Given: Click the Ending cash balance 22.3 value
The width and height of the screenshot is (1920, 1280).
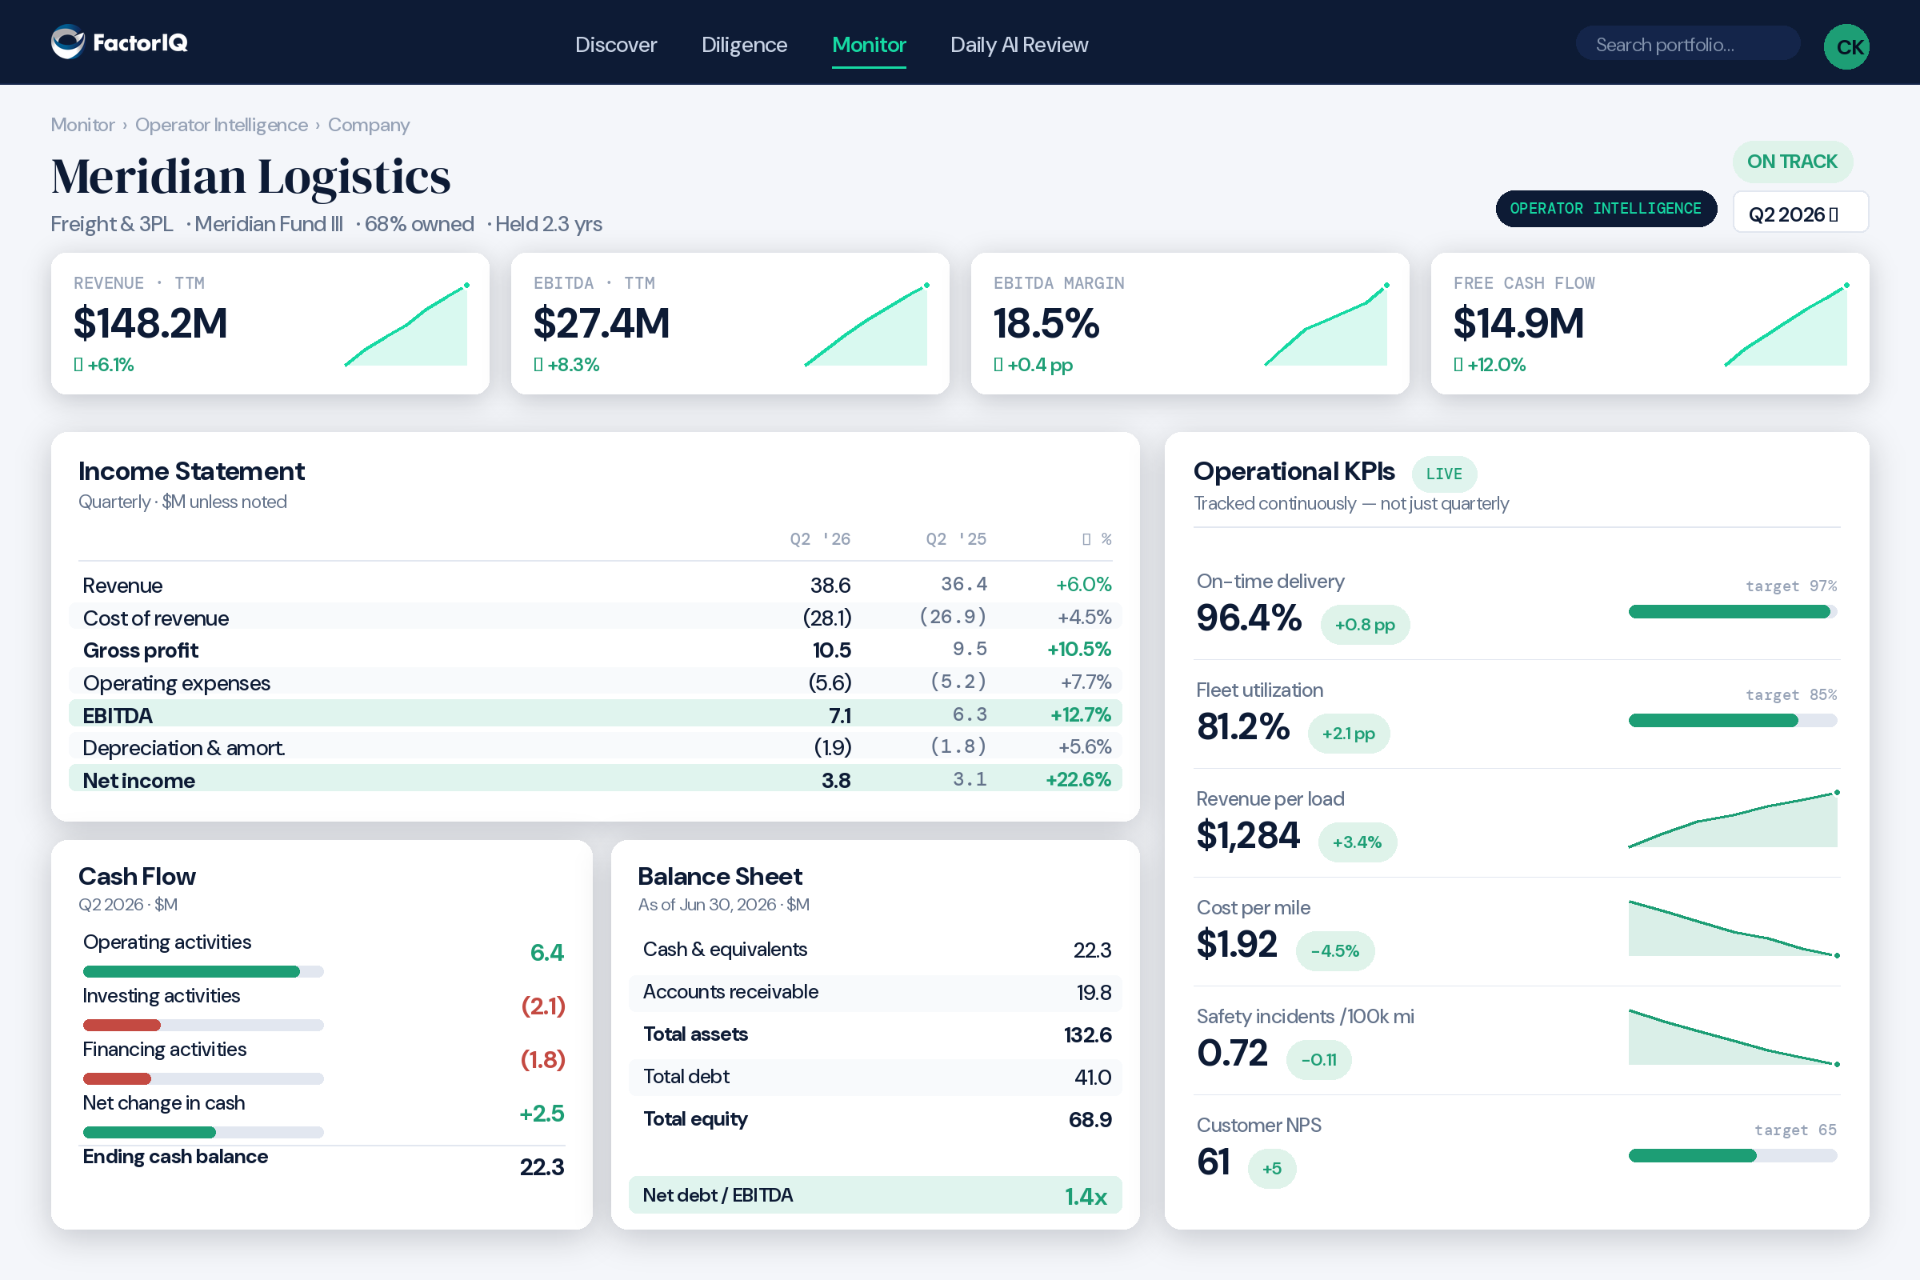Looking at the screenshot, I should click(x=542, y=1167).
